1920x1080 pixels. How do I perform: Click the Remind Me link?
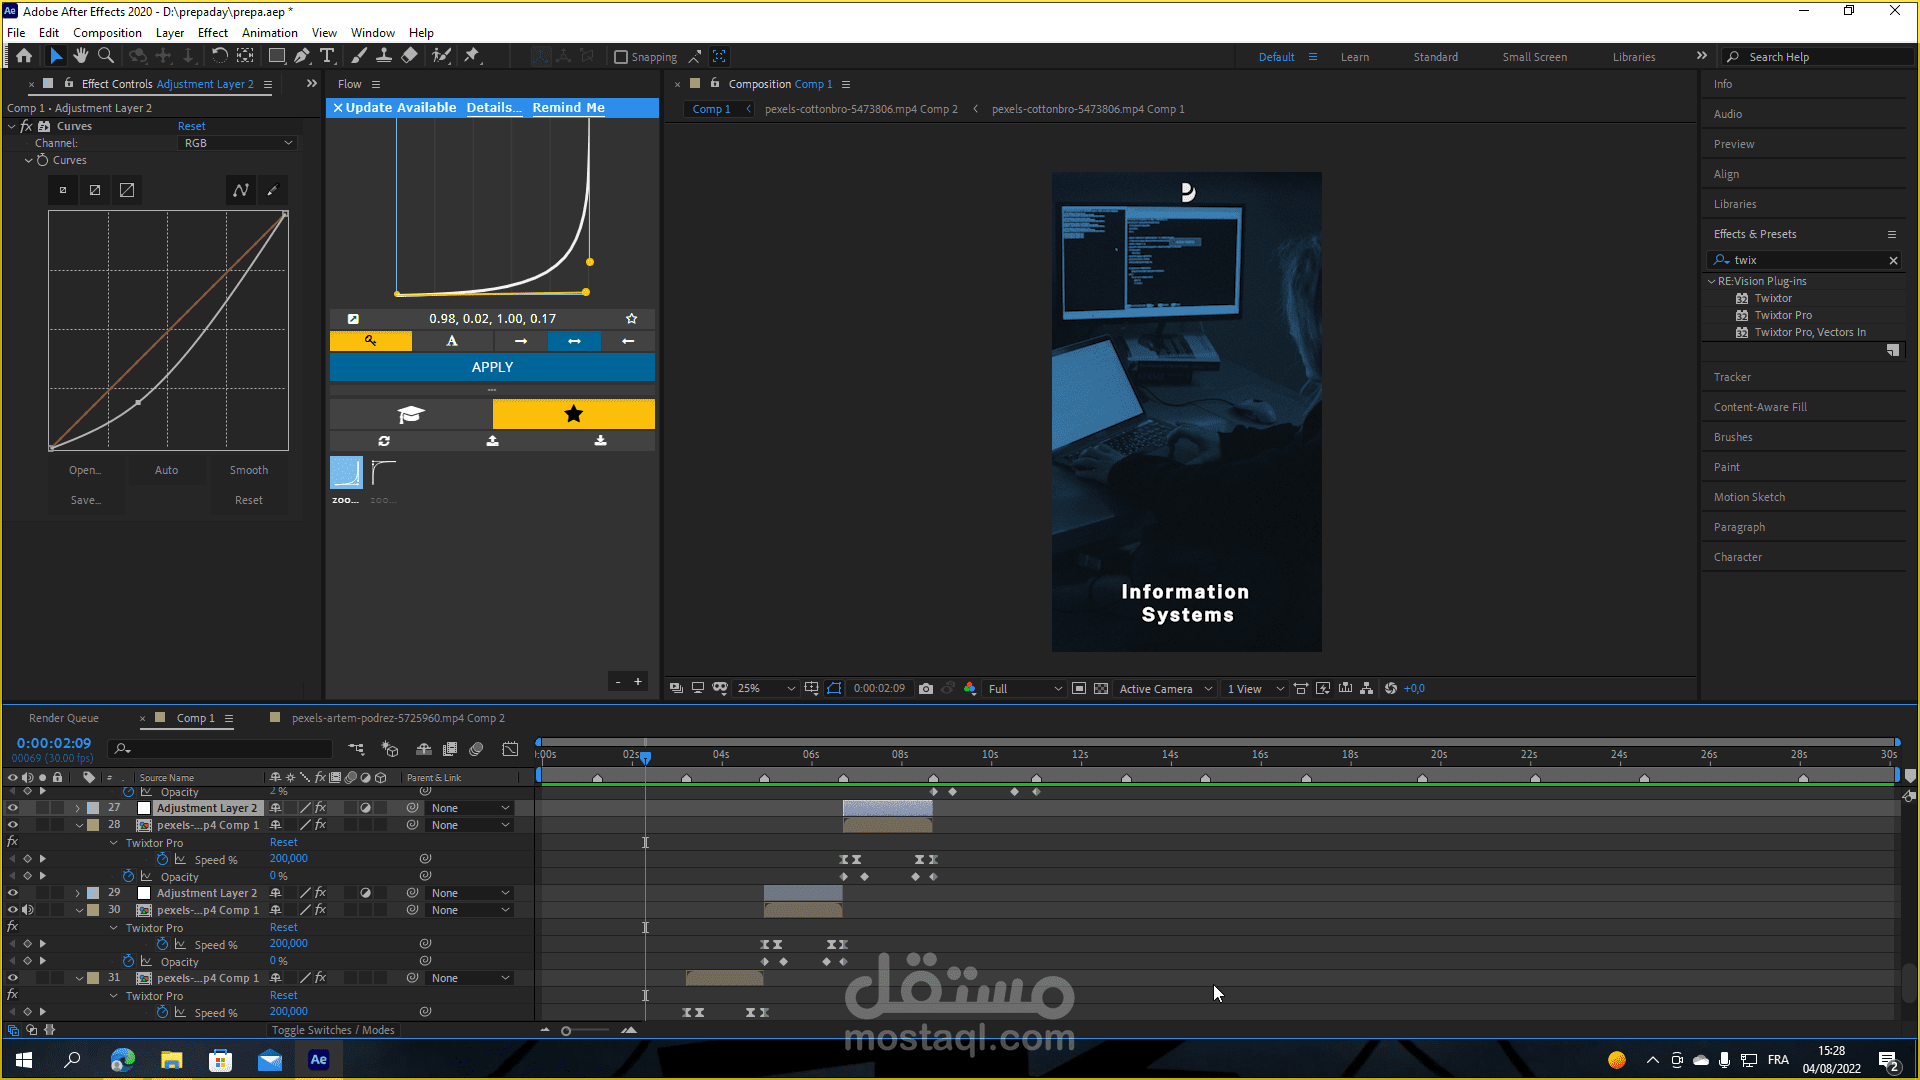click(x=568, y=108)
